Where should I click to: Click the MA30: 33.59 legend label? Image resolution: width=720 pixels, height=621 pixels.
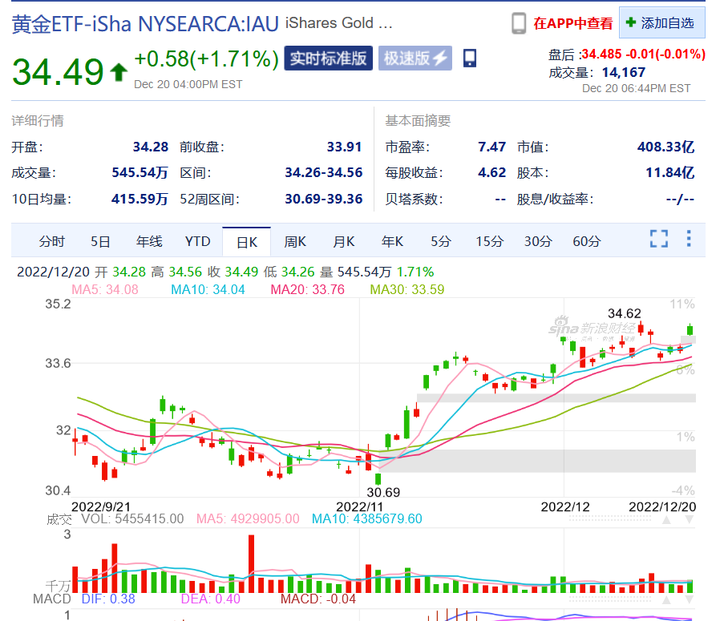pyautogui.click(x=407, y=289)
